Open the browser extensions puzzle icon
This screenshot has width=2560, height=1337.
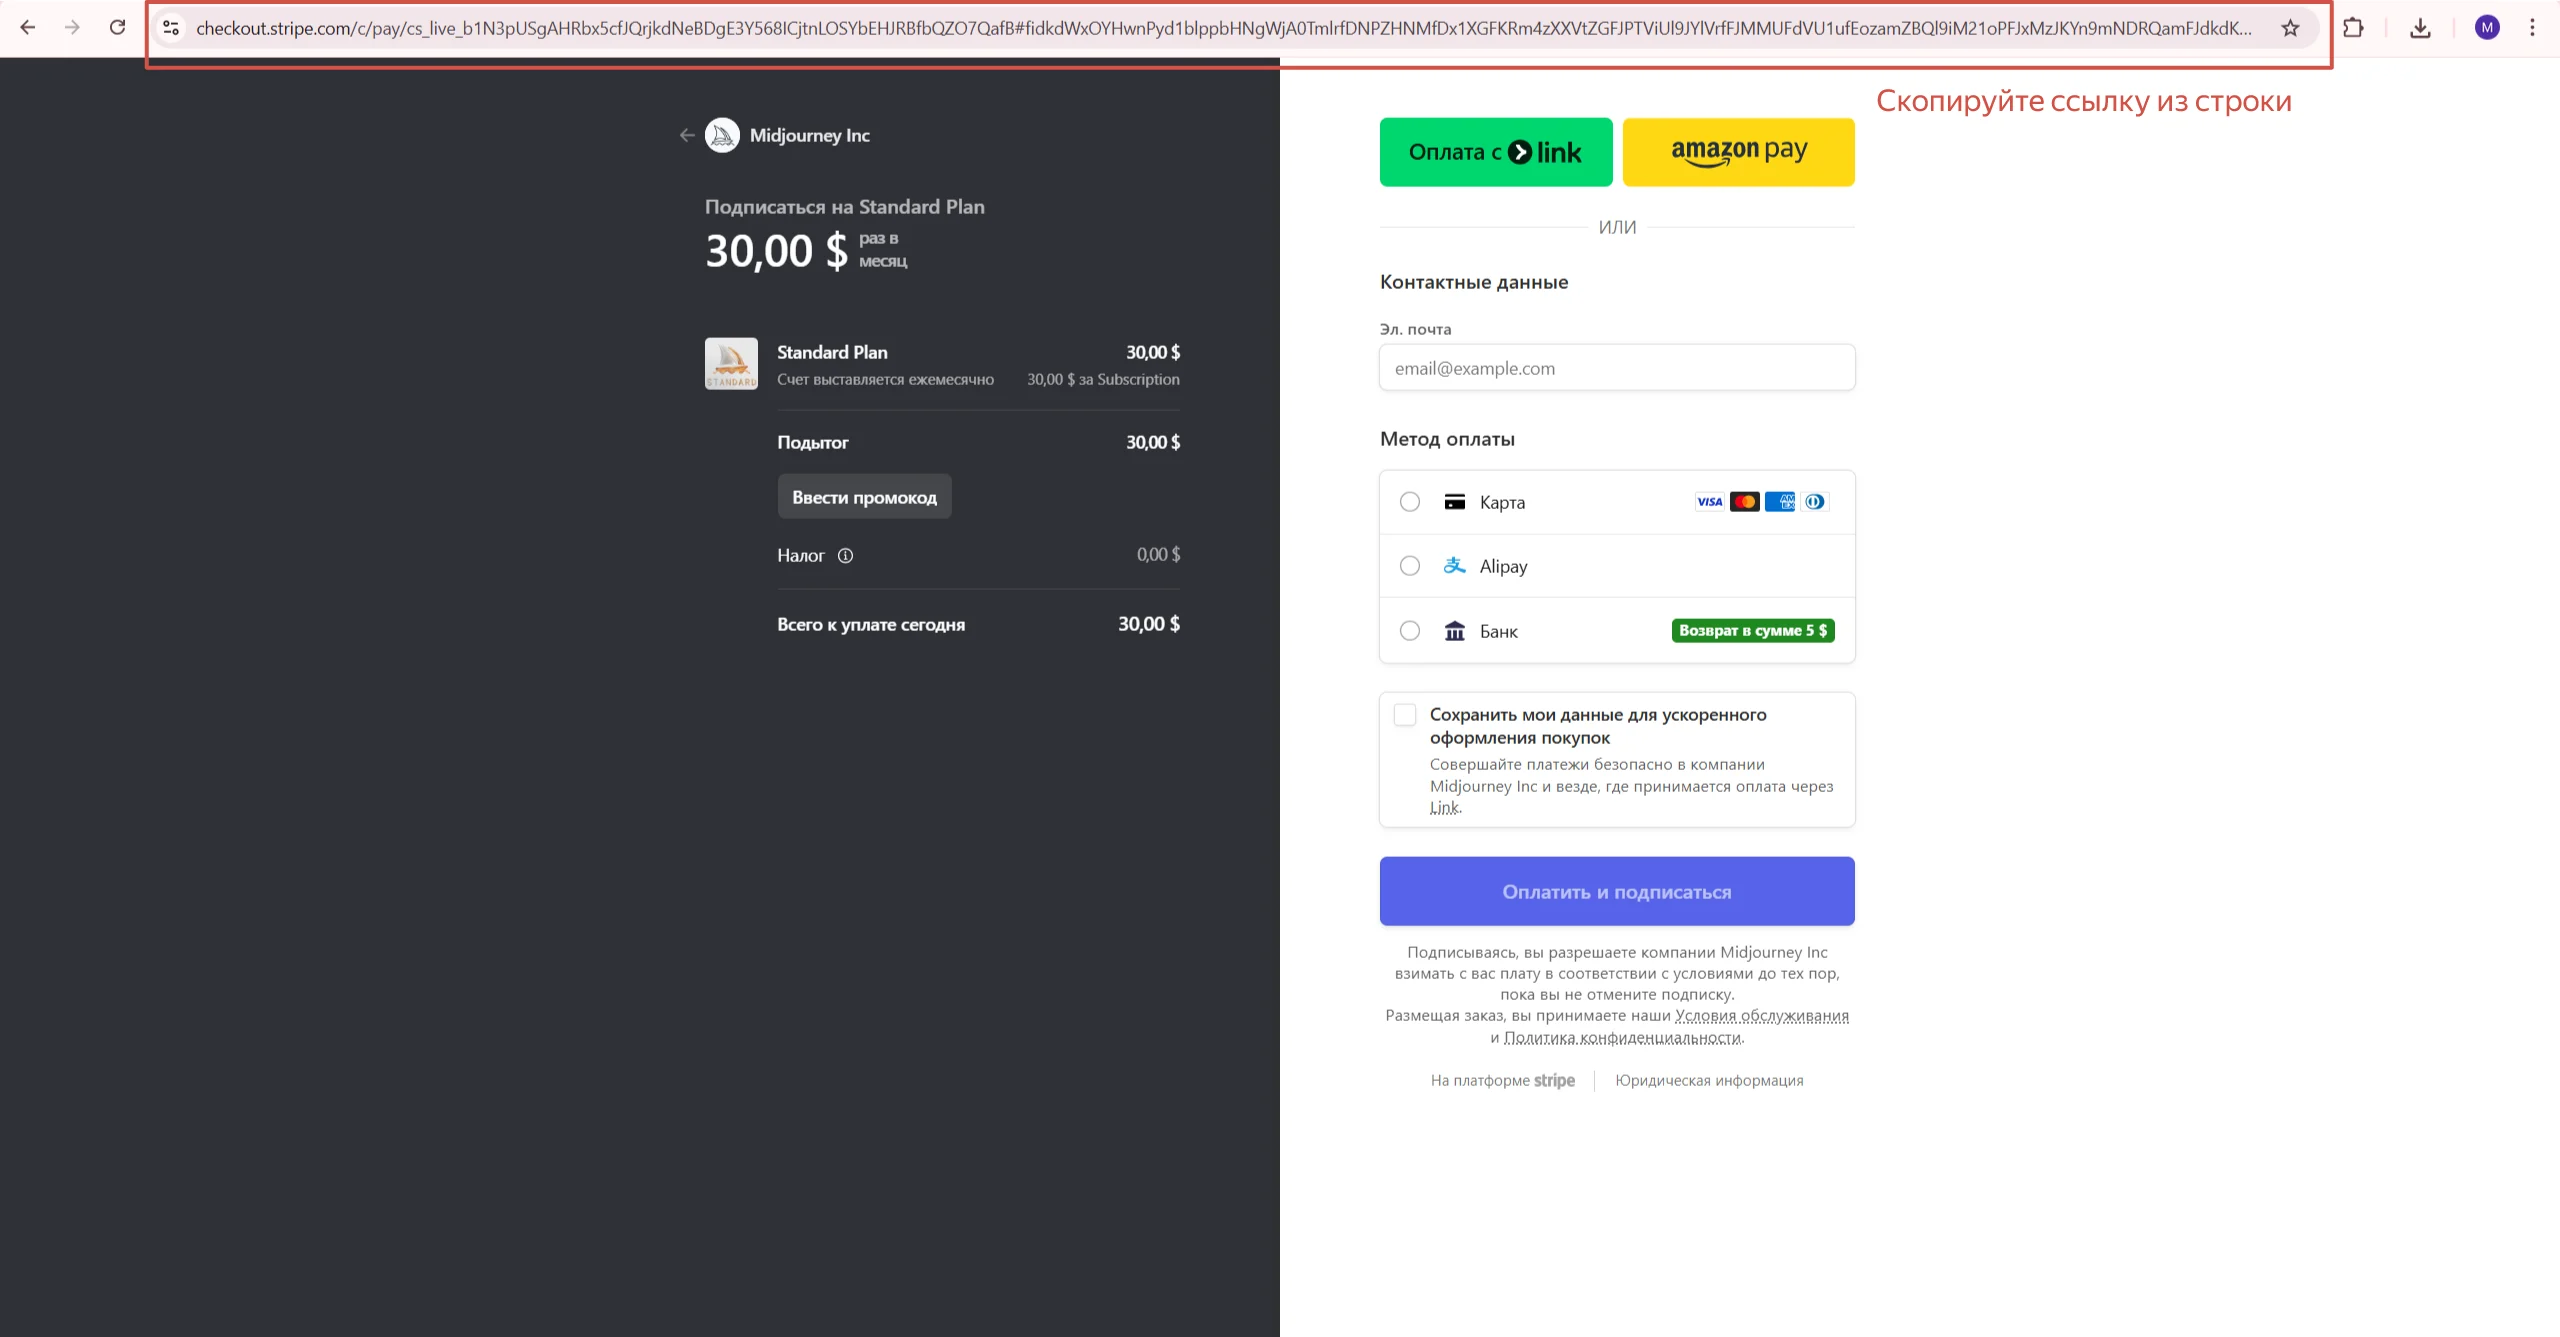[x=2353, y=28]
